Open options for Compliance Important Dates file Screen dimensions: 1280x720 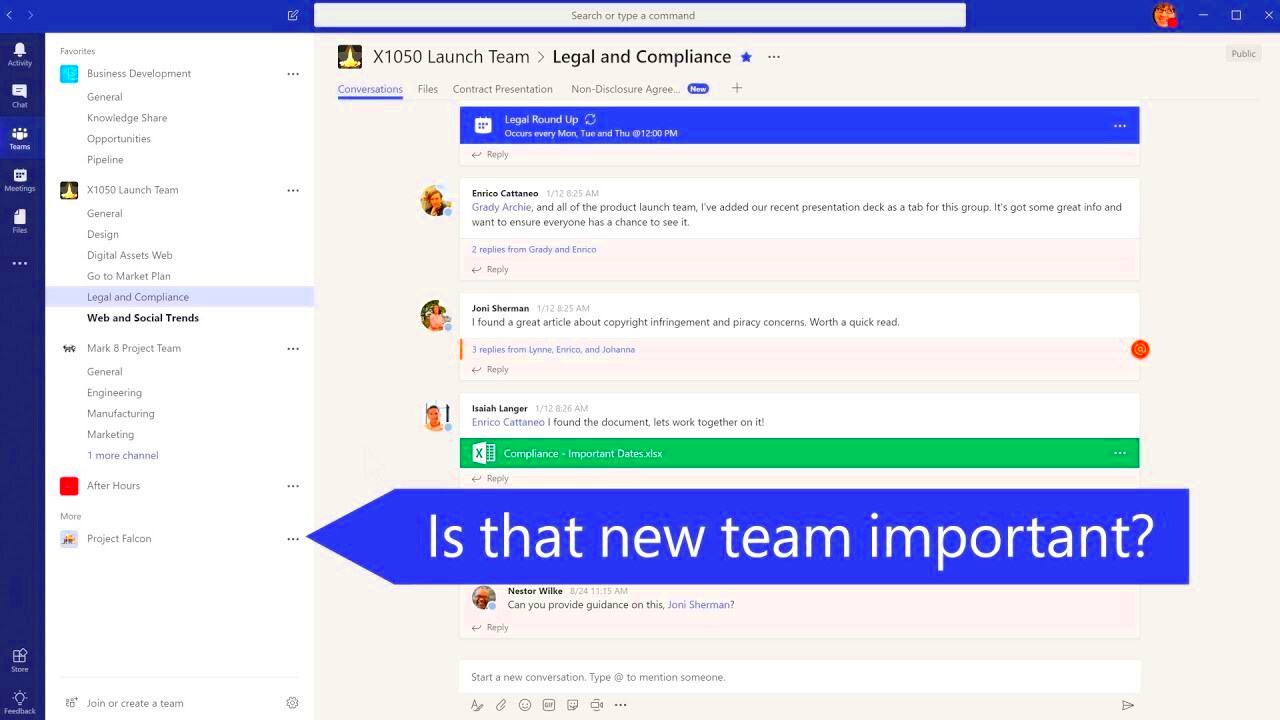(x=1120, y=453)
